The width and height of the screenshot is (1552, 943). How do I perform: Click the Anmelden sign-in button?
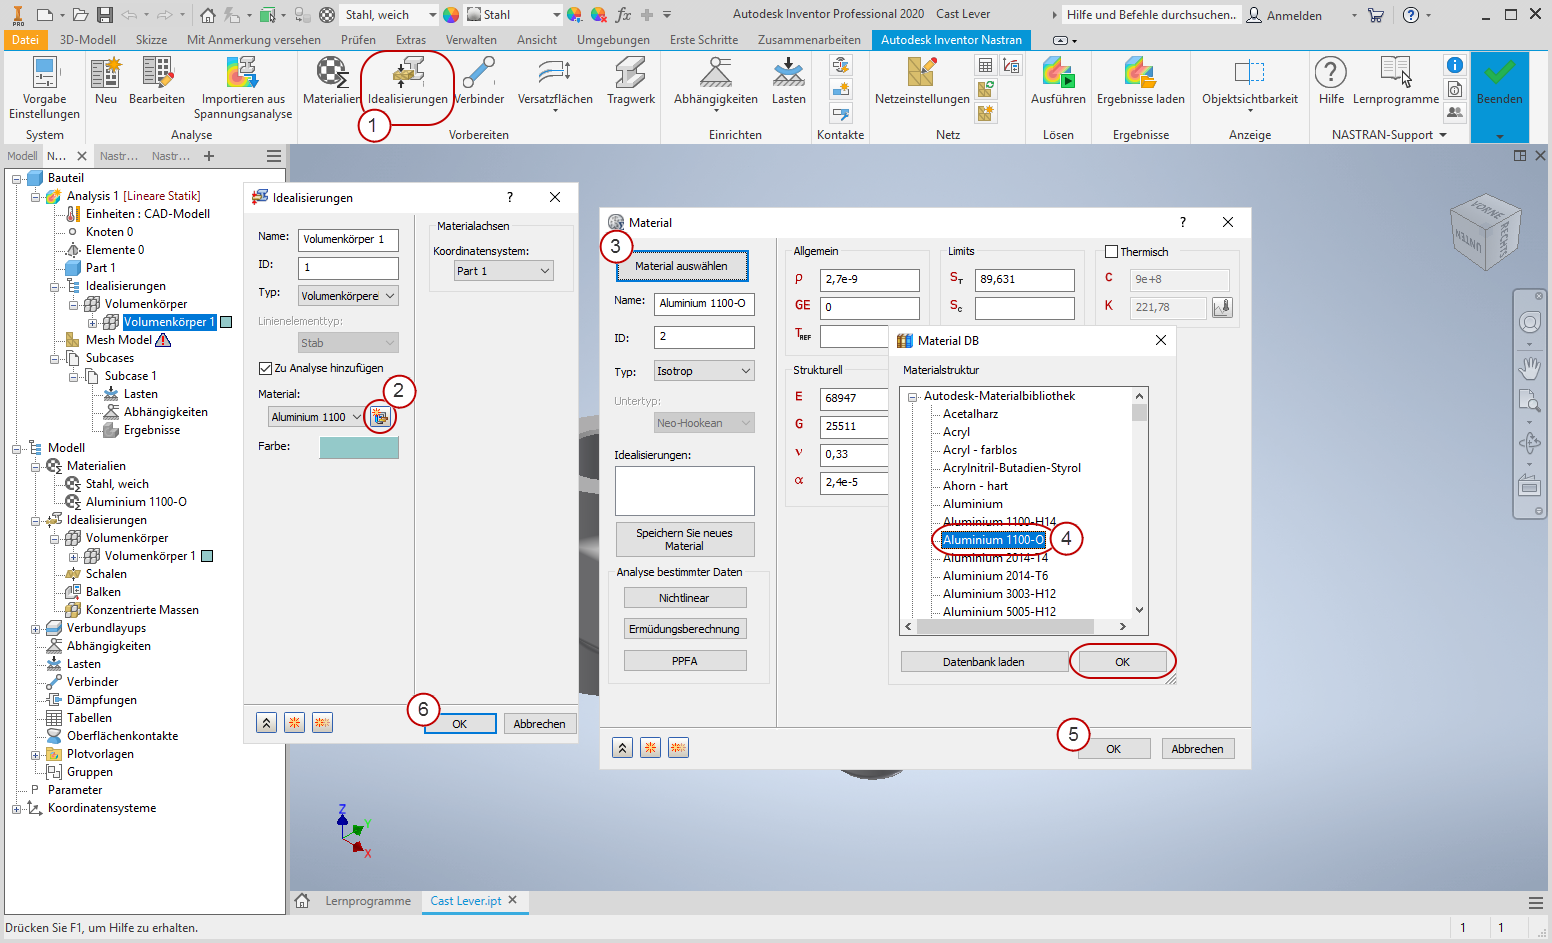click(1284, 15)
